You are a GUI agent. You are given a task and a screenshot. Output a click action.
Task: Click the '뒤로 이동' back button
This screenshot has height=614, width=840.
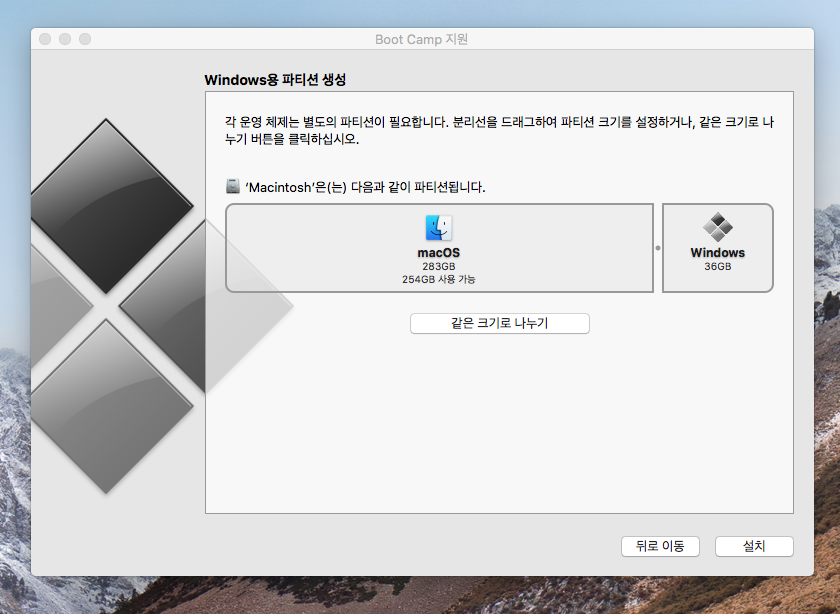pos(660,546)
